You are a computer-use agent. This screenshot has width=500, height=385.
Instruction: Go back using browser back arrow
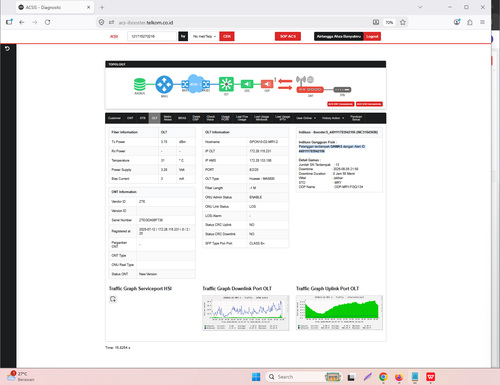(22, 22)
